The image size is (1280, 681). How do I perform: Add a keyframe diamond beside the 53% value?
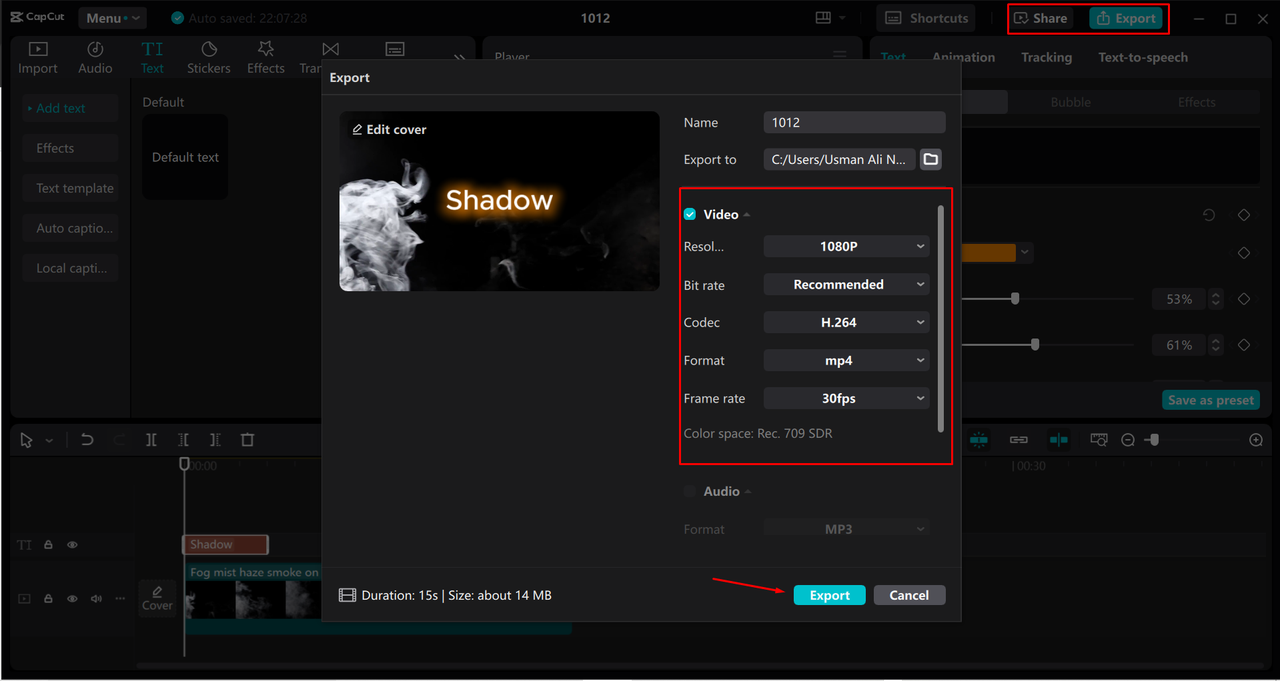(1244, 299)
